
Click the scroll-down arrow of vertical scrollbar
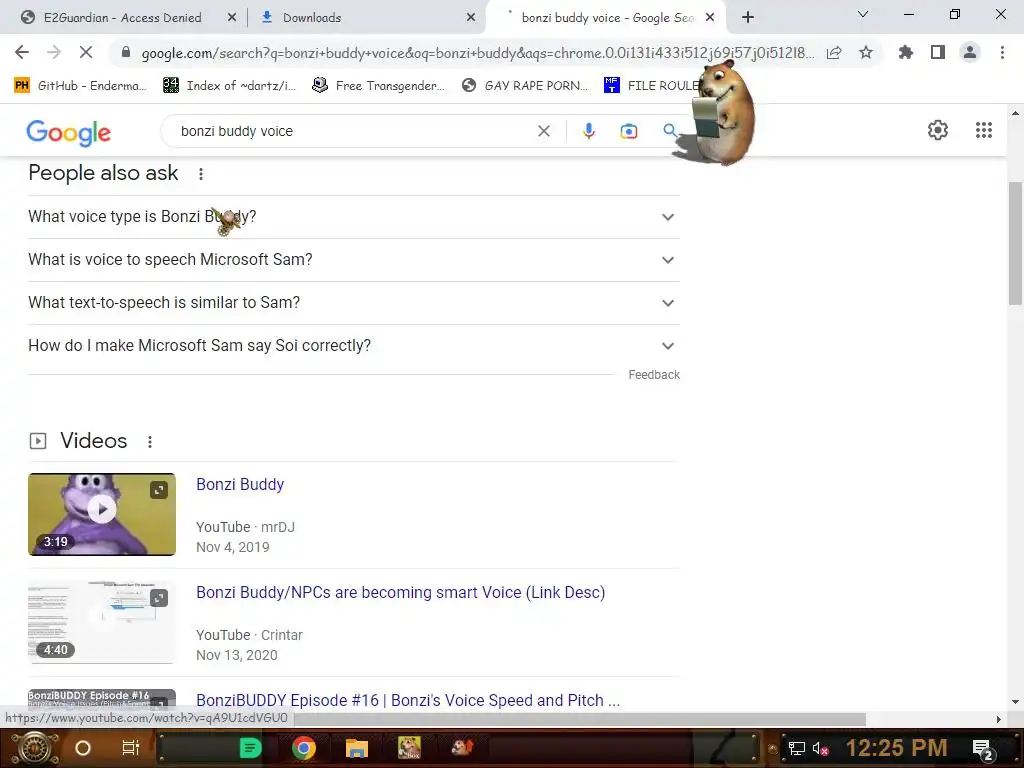point(1015,702)
